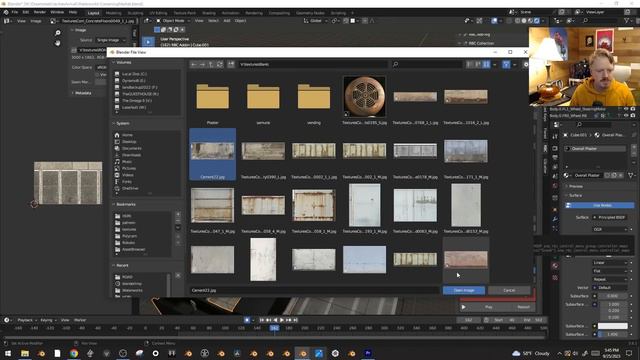Switch to Modeling workspace tab

click(x=113, y=13)
